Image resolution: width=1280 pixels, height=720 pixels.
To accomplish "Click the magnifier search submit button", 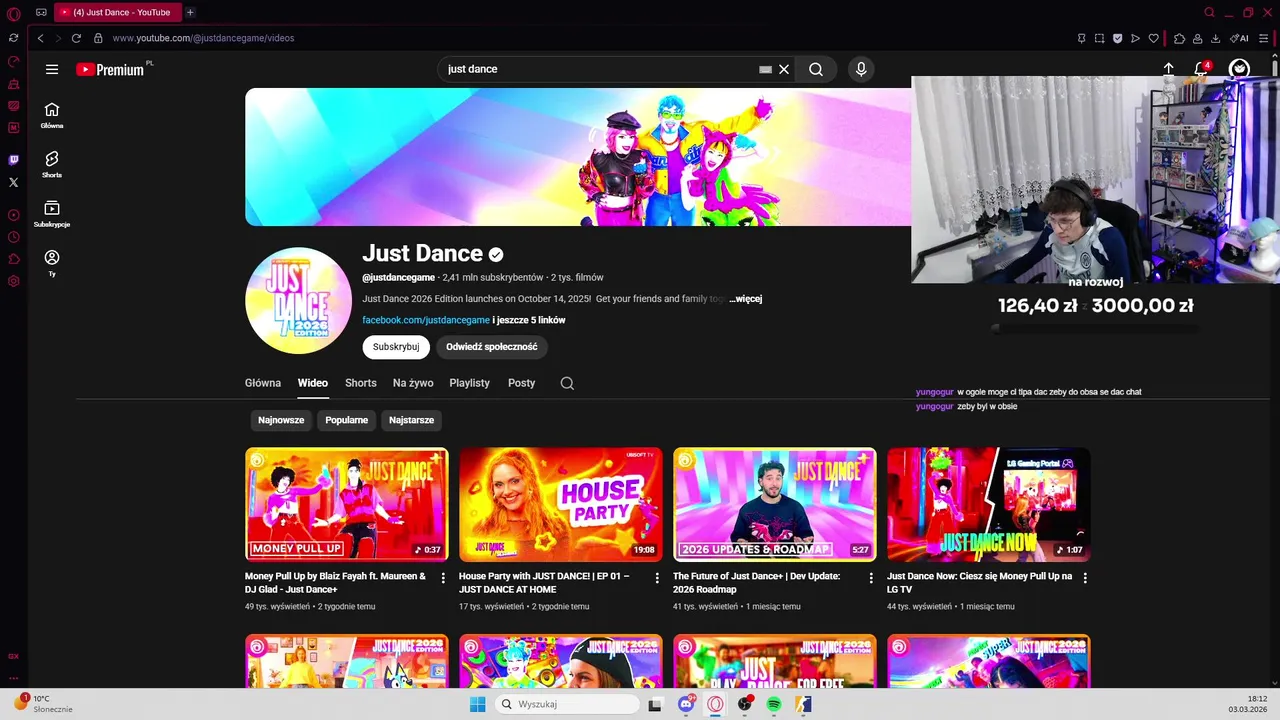I will tap(816, 69).
